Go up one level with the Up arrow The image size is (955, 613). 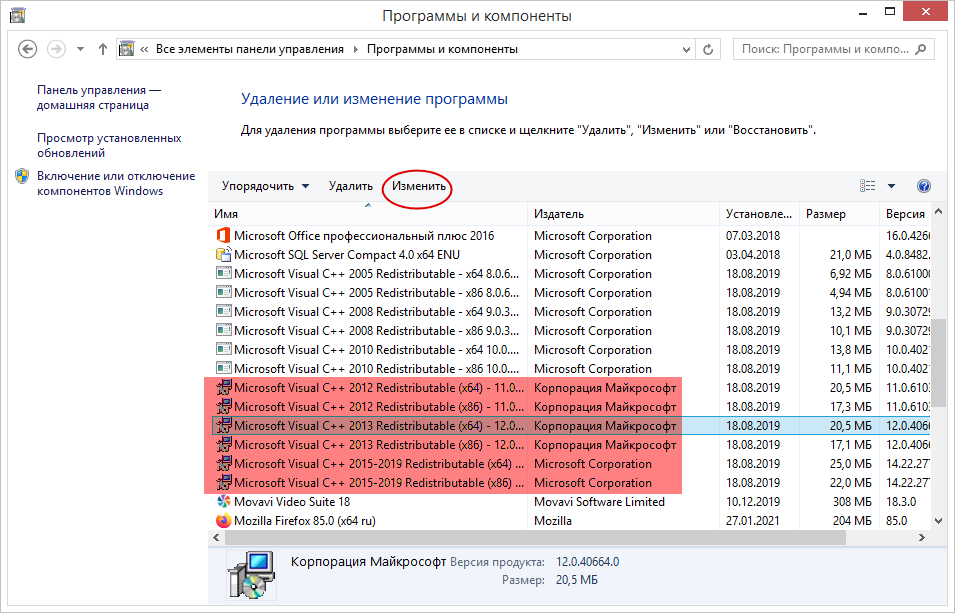pyautogui.click(x=103, y=49)
